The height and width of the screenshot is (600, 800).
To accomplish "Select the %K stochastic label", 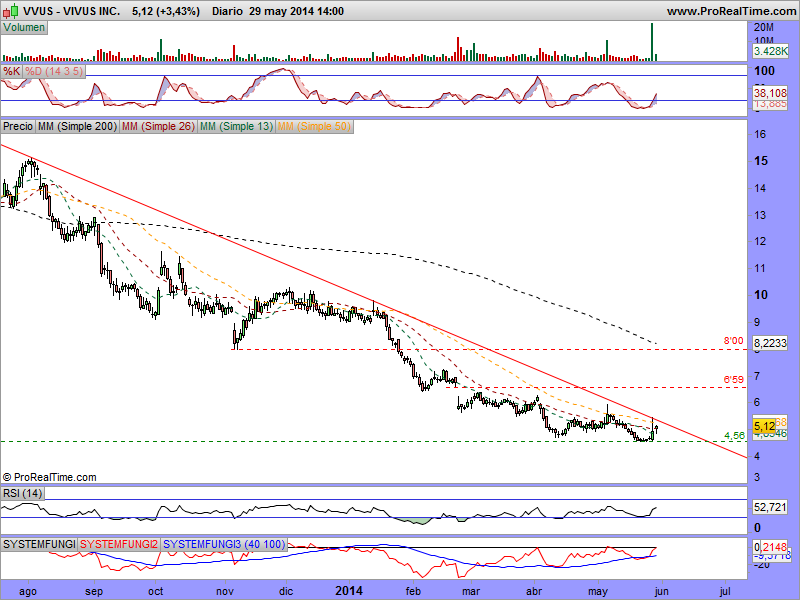I will tap(11, 71).
